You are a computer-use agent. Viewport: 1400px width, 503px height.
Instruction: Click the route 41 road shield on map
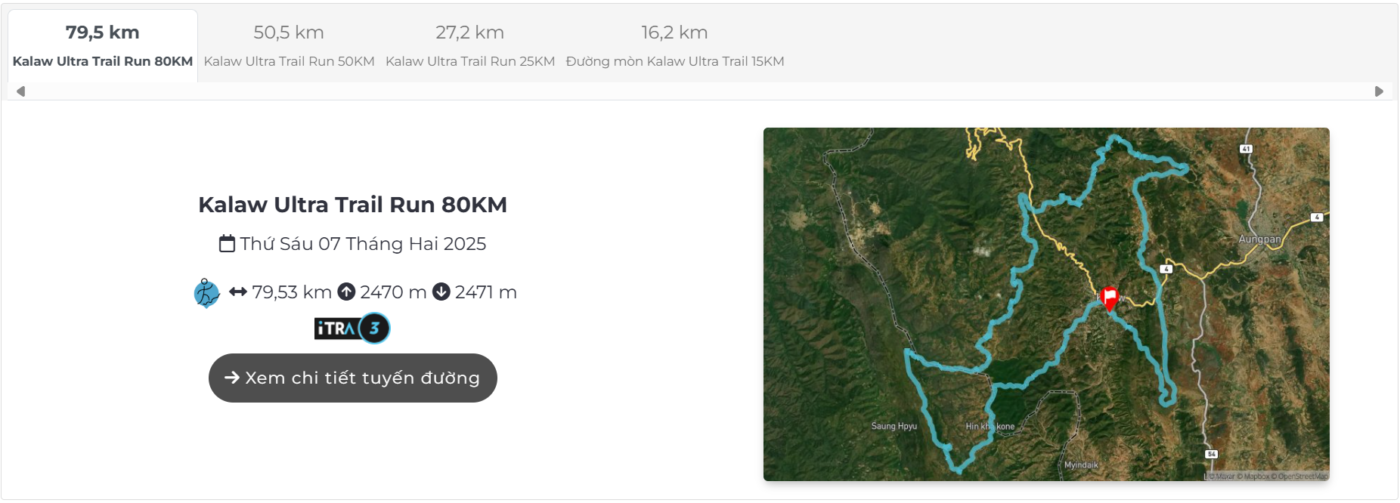pyautogui.click(x=1245, y=149)
